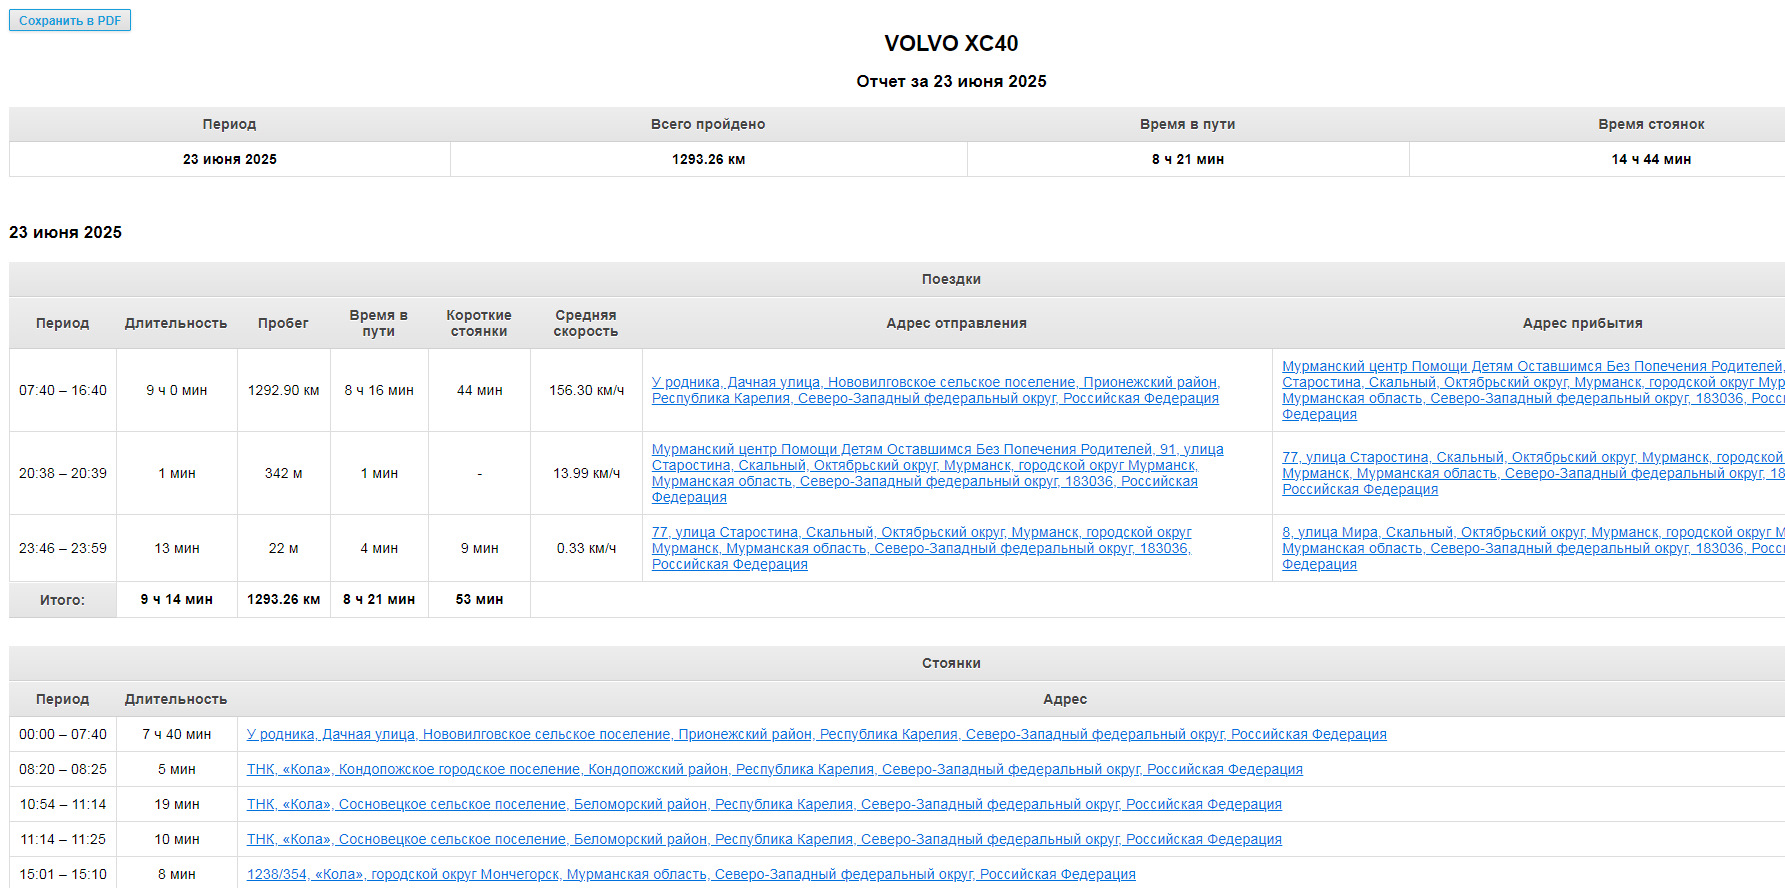This screenshot has height=888, width=1785.
Task: Open ТНК Кола Кондопожское городское поселение stop link
Action: click(x=774, y=769)
